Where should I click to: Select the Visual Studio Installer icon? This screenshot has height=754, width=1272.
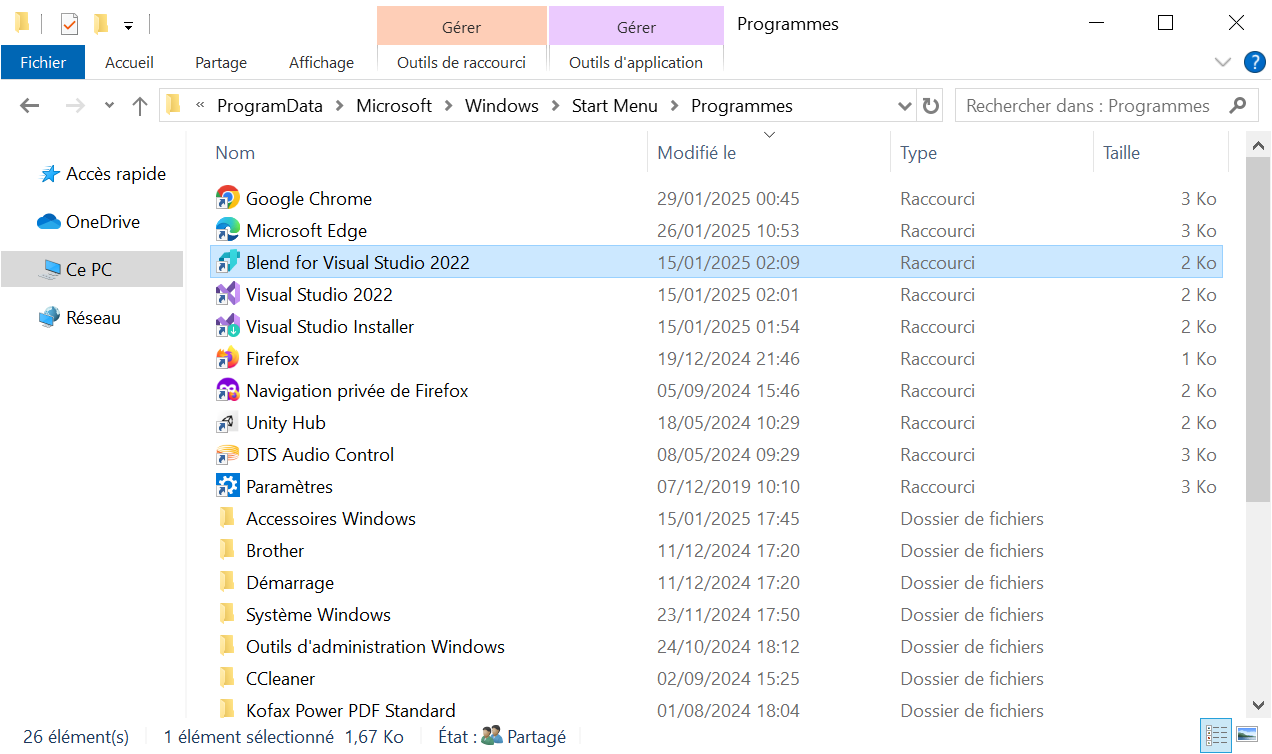228,326
